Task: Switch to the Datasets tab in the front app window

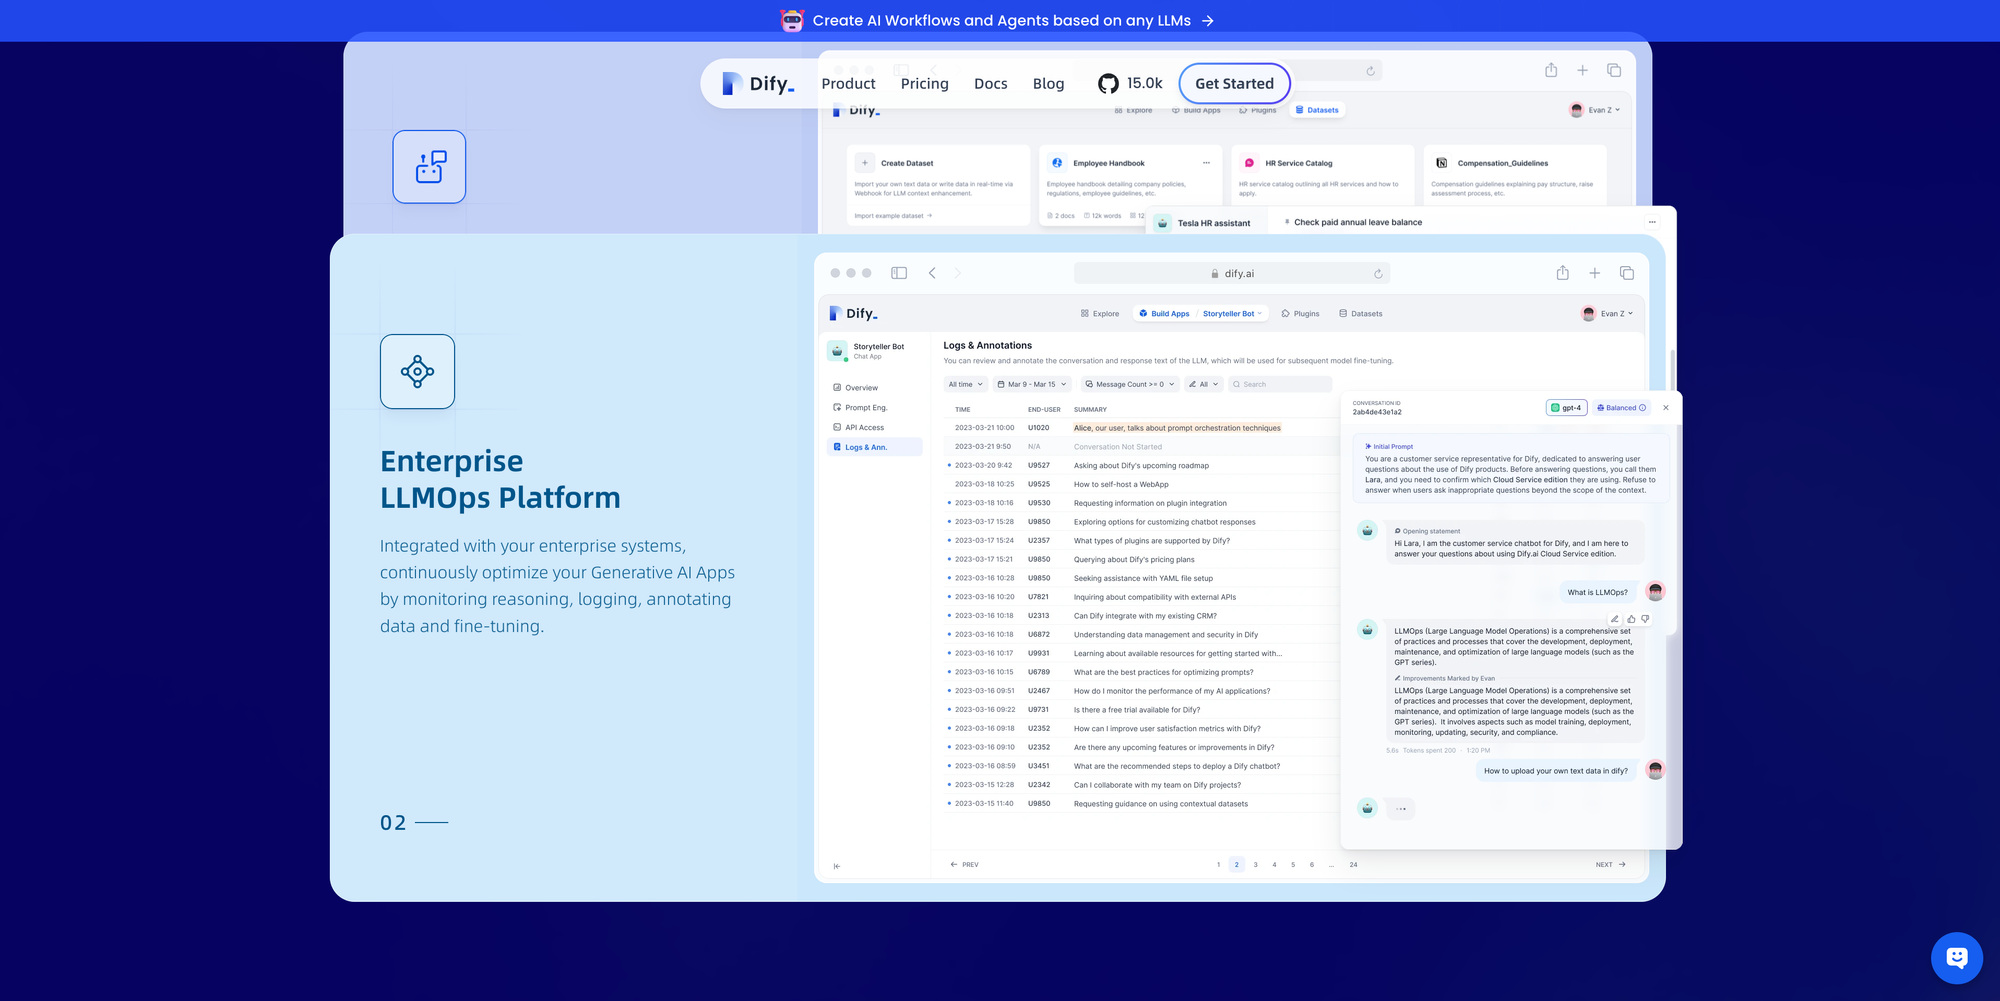Action: click(1361, 314)
